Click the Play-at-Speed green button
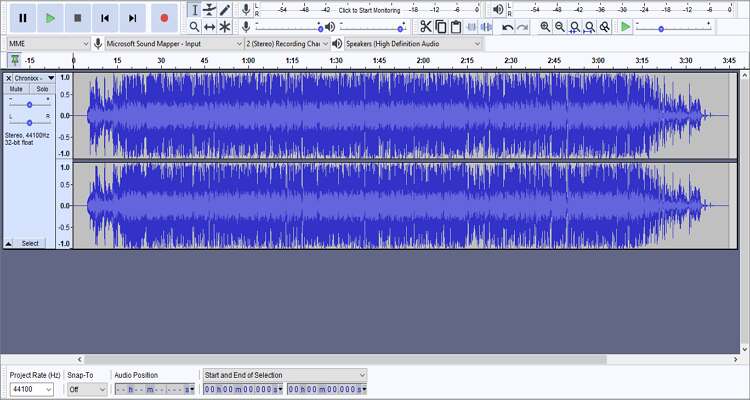Screen dimensions: 750x400 click(x=625, y=27)
